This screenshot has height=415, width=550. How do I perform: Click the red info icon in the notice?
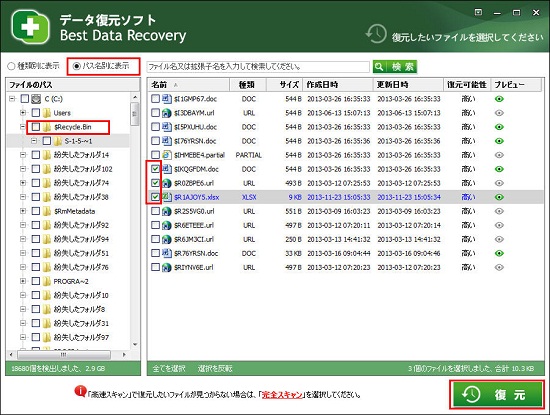80,391
